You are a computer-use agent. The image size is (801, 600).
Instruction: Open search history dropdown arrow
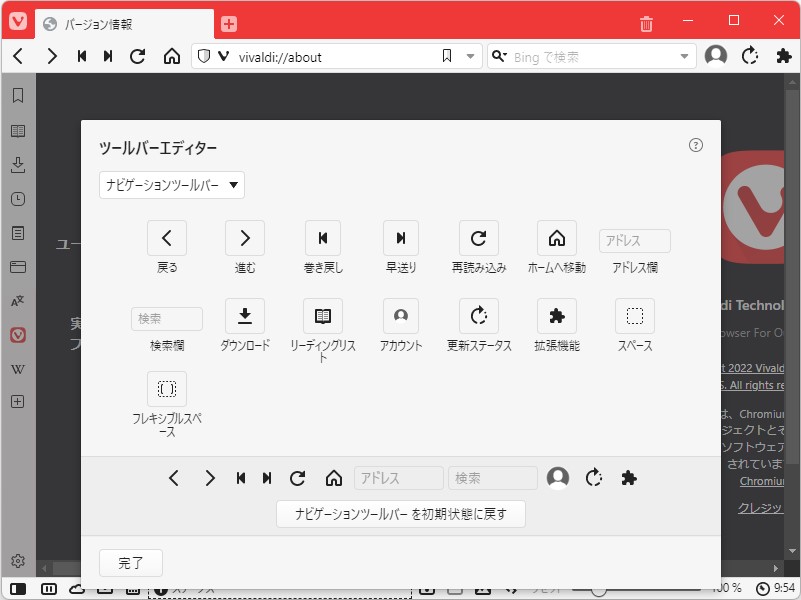point(684,57)
